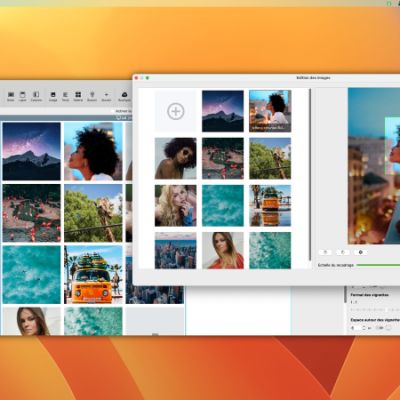This screenshot has width=400, height=400.
Task: Select the Bouton tool in the toolbar
Action: coord(92,96)
